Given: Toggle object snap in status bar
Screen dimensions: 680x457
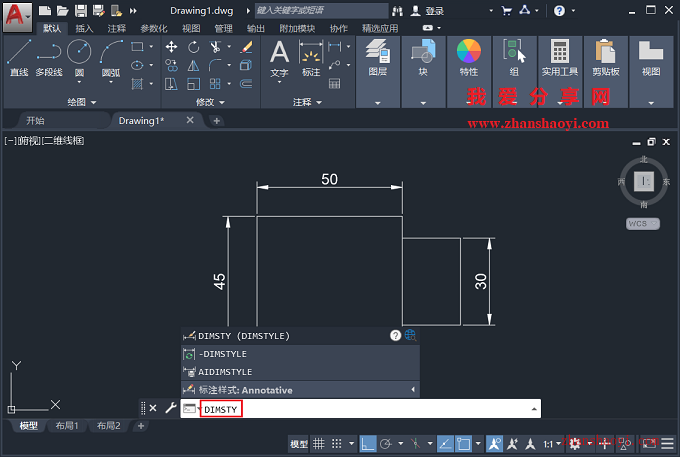Looking at the screenshot, I should pos(464,444).
